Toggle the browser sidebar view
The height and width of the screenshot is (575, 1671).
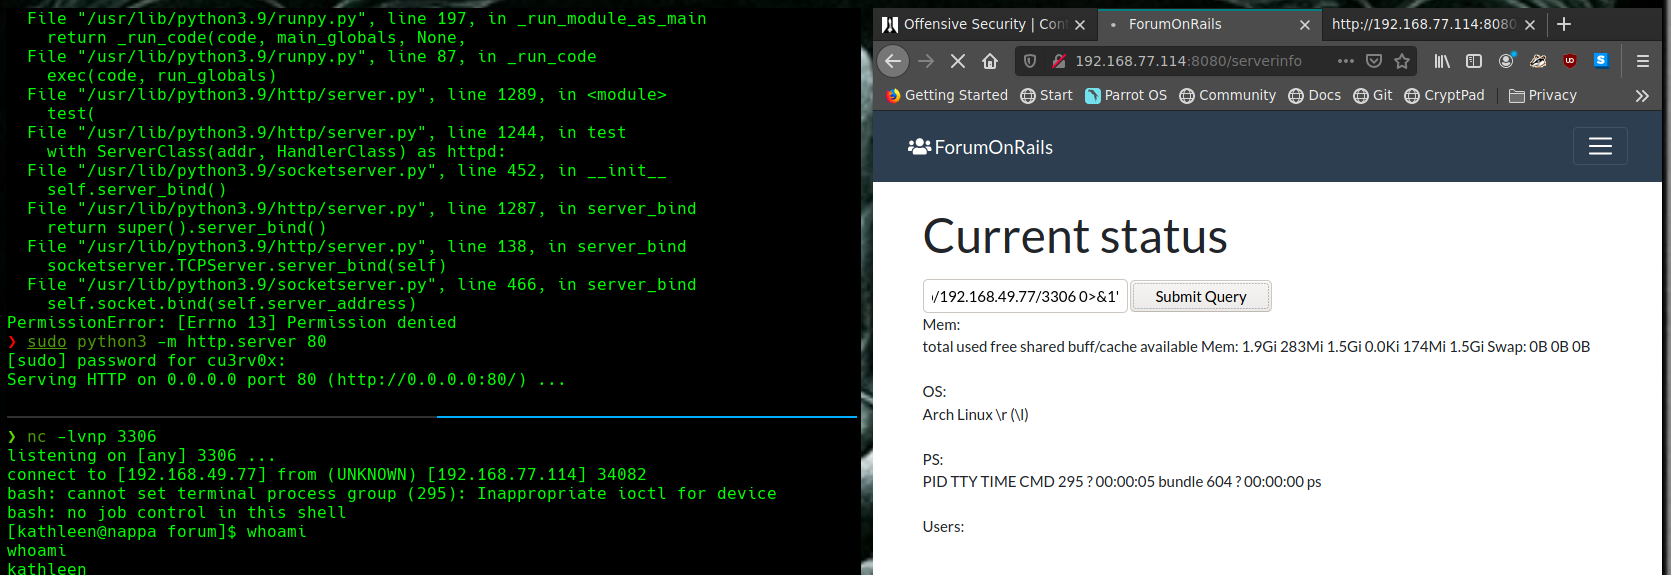click(x=1474, y=61)
